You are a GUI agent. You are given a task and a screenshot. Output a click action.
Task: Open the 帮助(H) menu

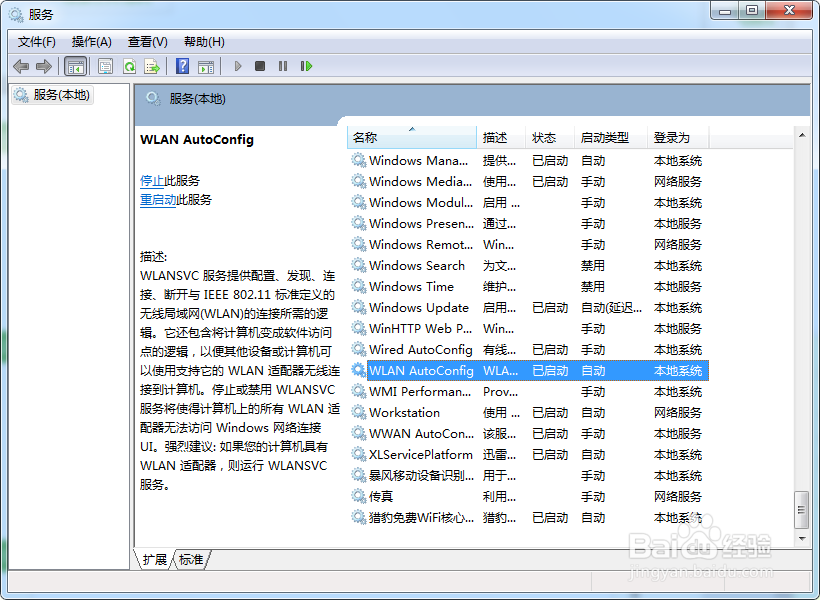(204, 42)
